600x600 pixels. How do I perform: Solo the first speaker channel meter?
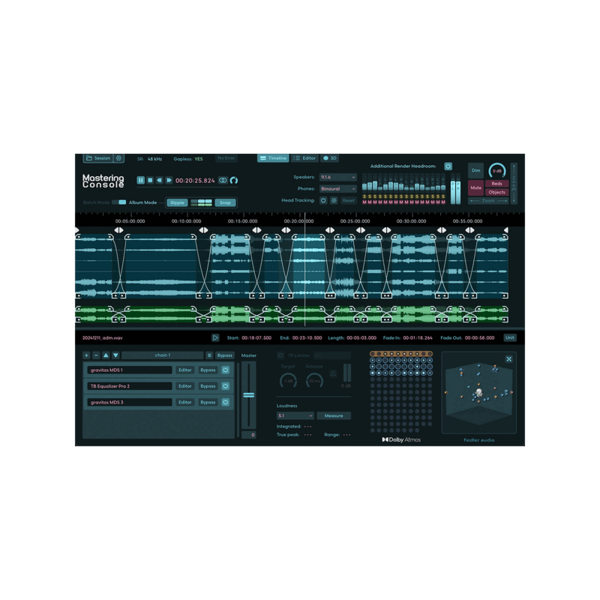364,197
